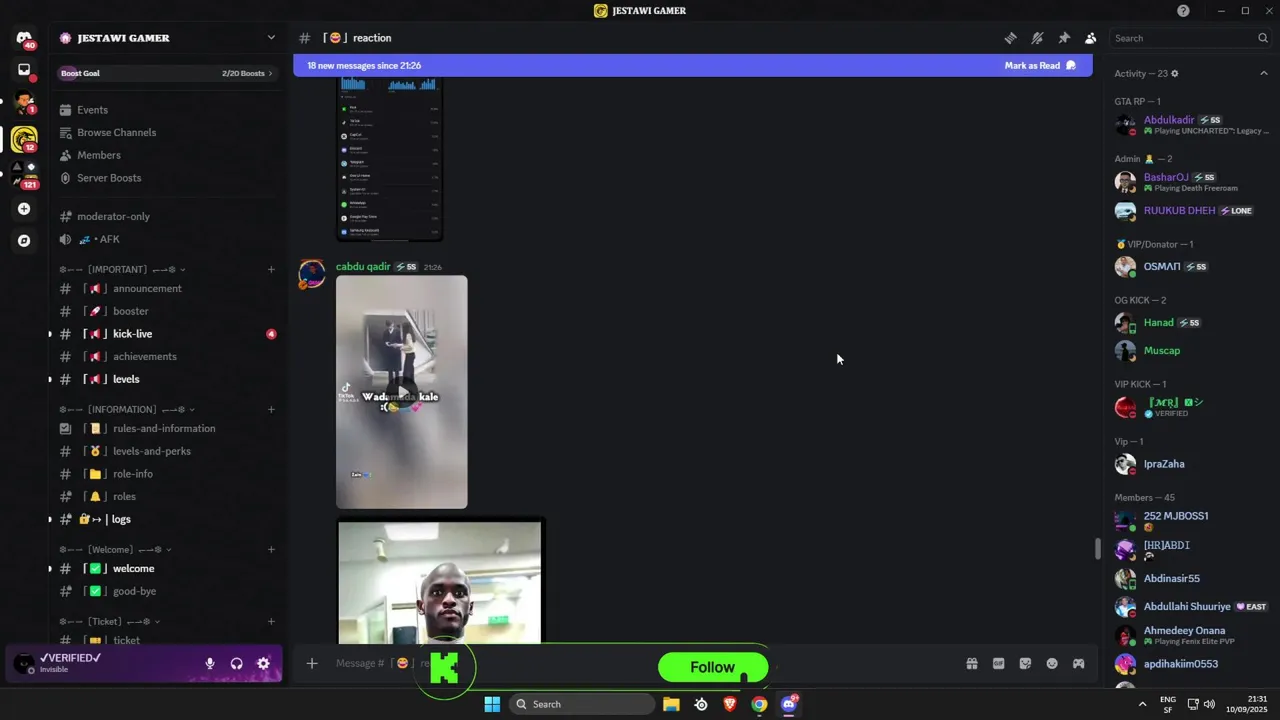The height and width of the screenshot is (720, 1280).
Task: Open the attachment plus button in message bar
Action: click(x=312, y=663)
